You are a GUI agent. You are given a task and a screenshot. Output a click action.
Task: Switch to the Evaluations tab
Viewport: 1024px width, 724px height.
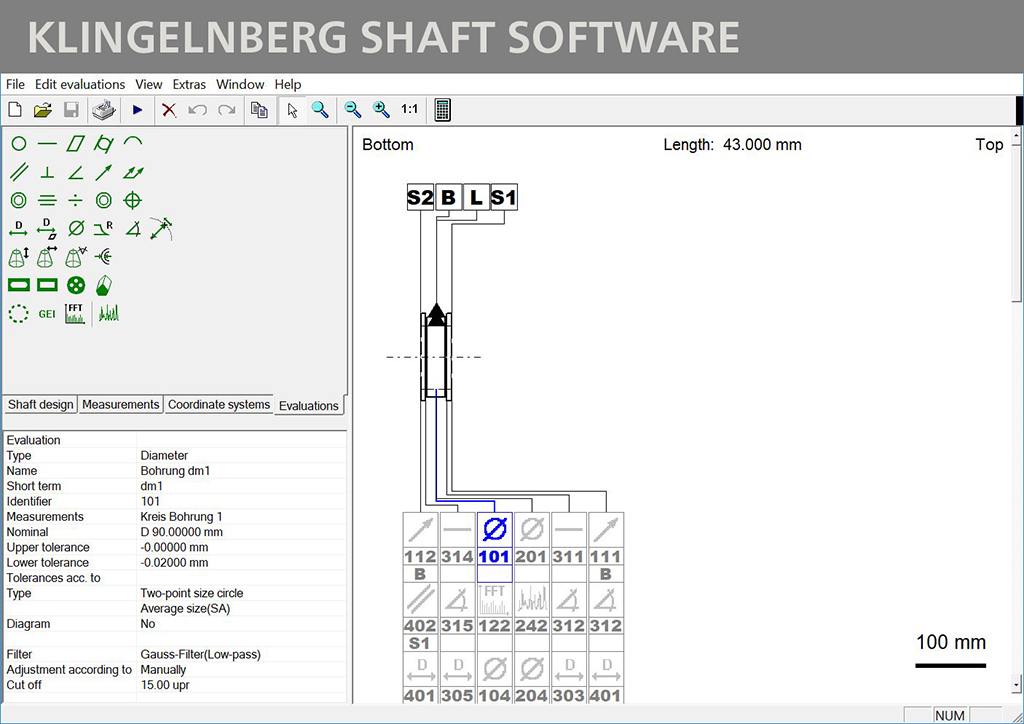[309, 405]
